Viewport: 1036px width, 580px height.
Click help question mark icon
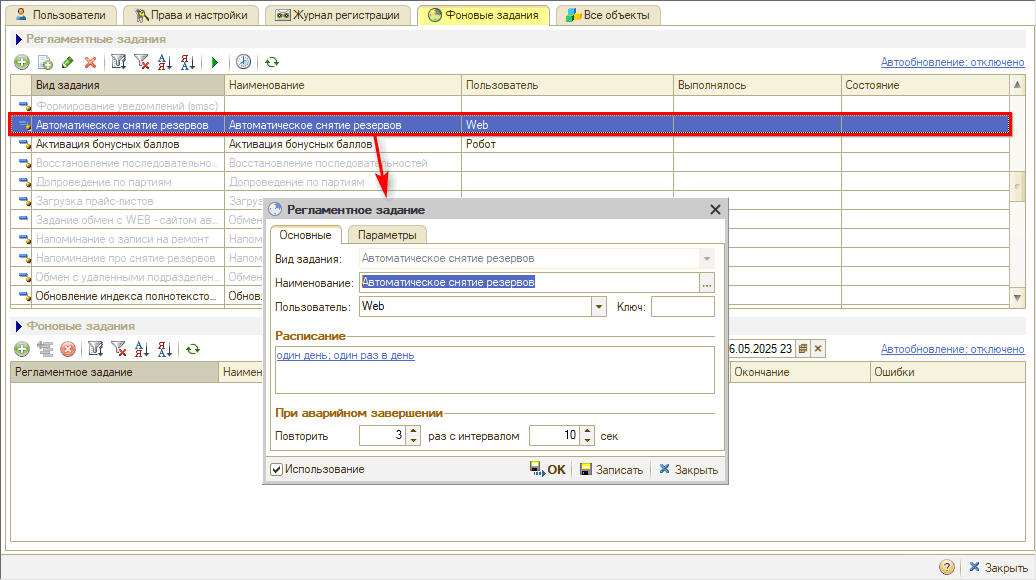click(x=947, y=567)
